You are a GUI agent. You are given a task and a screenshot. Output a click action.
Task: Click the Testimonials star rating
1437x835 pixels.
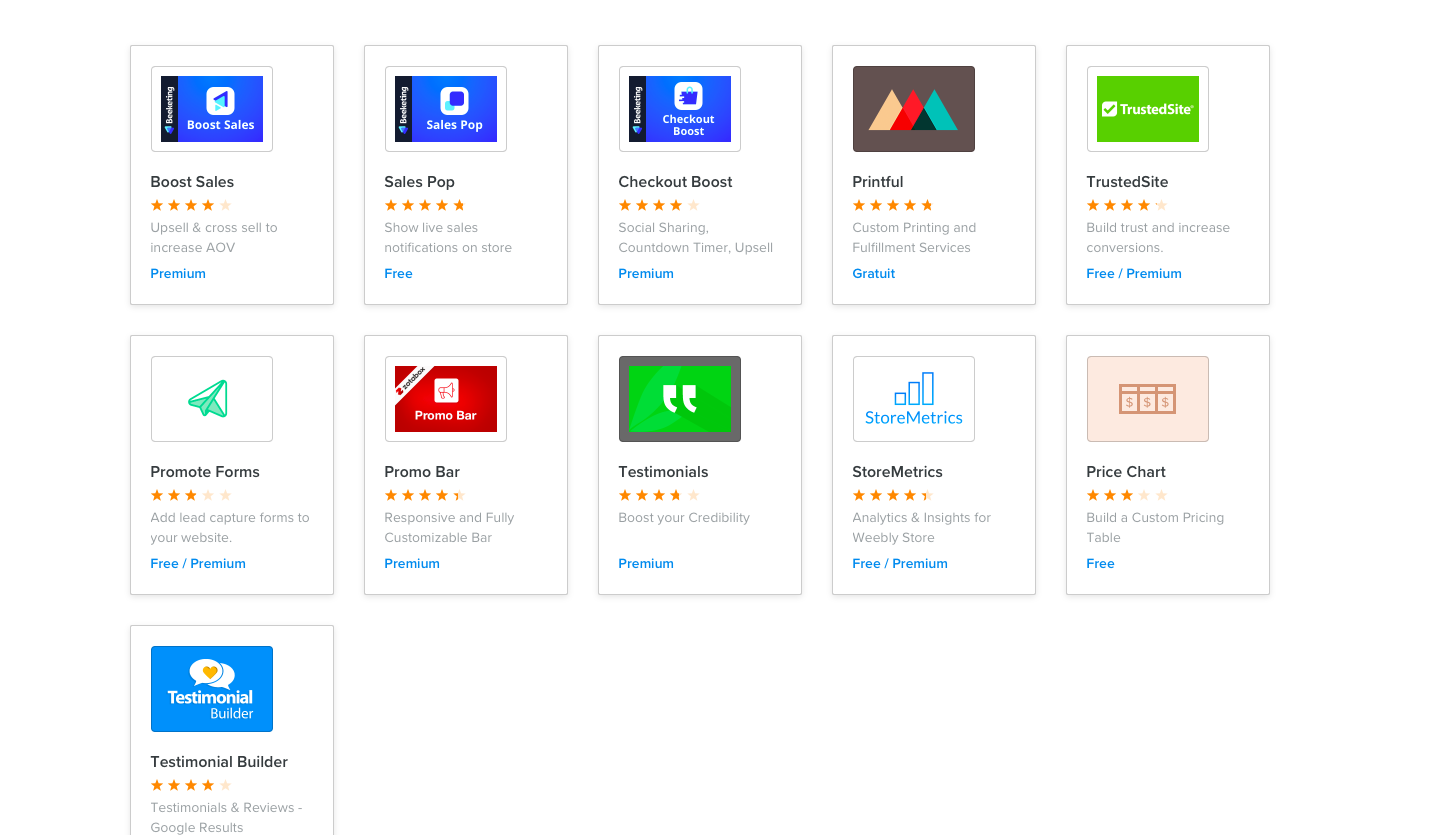click(x=659, y=495)
